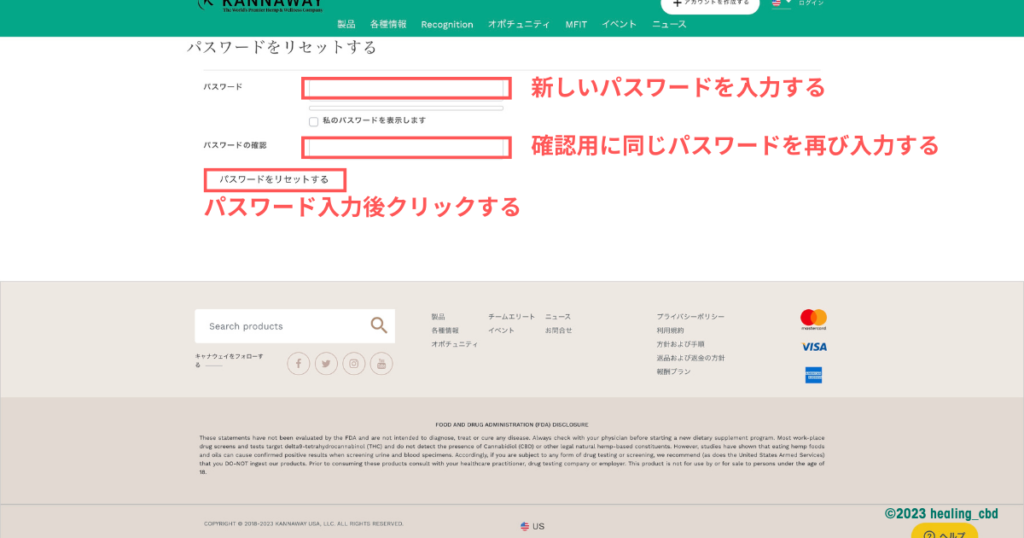The width and height of the screenshot is (1024, 538).
Task: Click the create account button with plus
Action: click(710, 4)
